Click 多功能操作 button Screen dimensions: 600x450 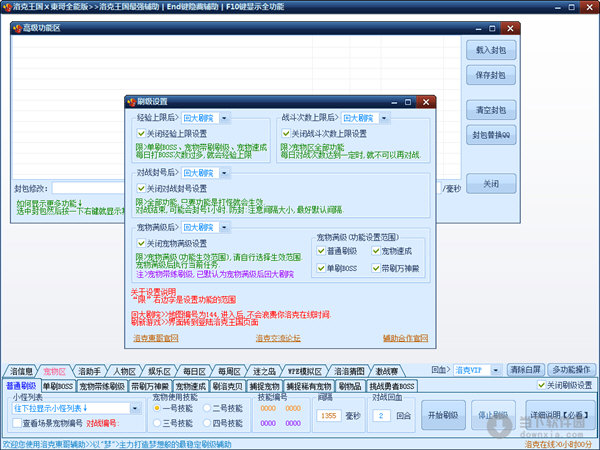(x=571, y=370)
